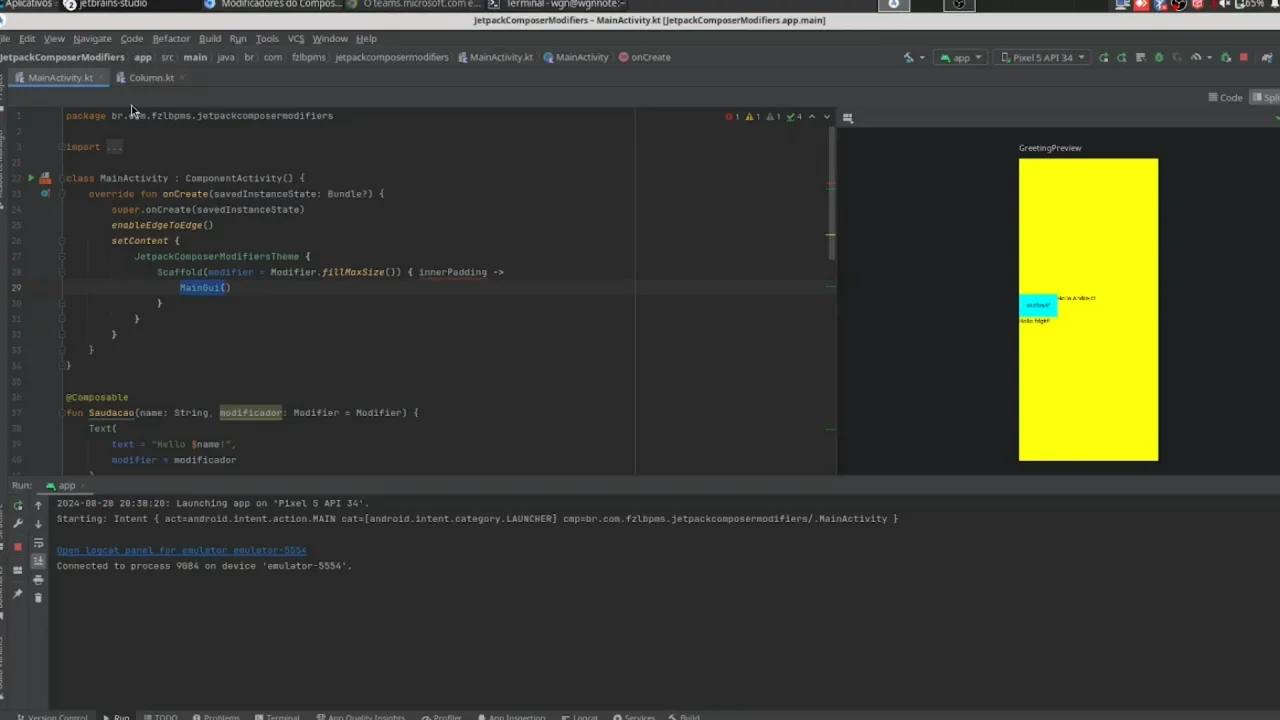Go to previous highlighted error arrow
Viewport: 1280px width, 720px height.
coord(812,117)
